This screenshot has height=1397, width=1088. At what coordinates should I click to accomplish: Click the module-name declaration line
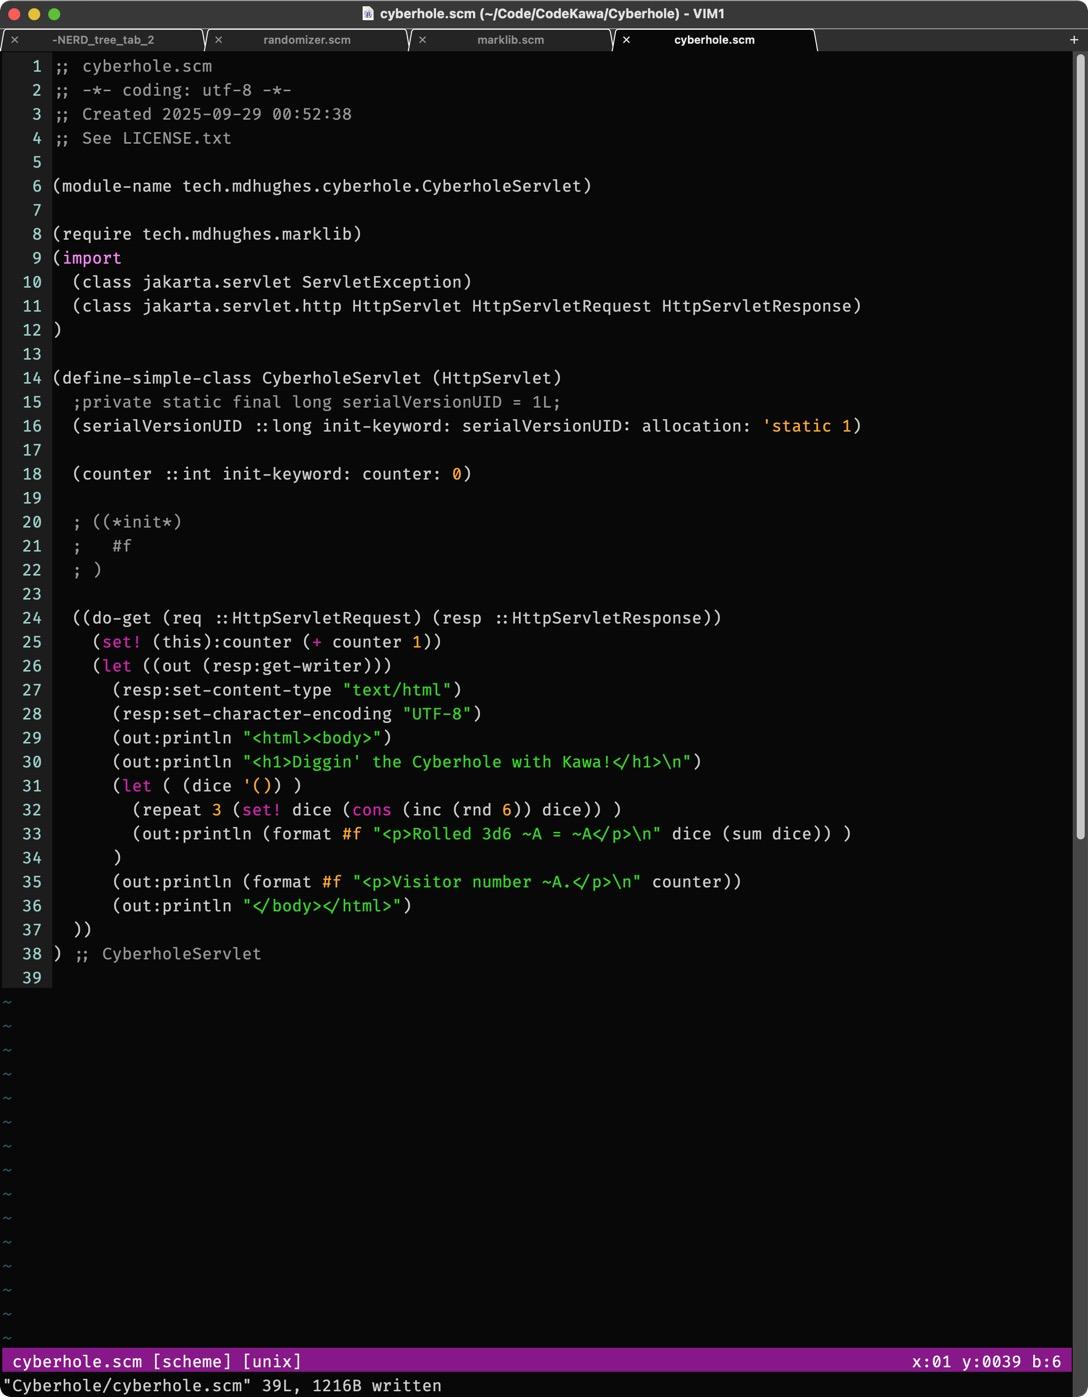(322, 186)
